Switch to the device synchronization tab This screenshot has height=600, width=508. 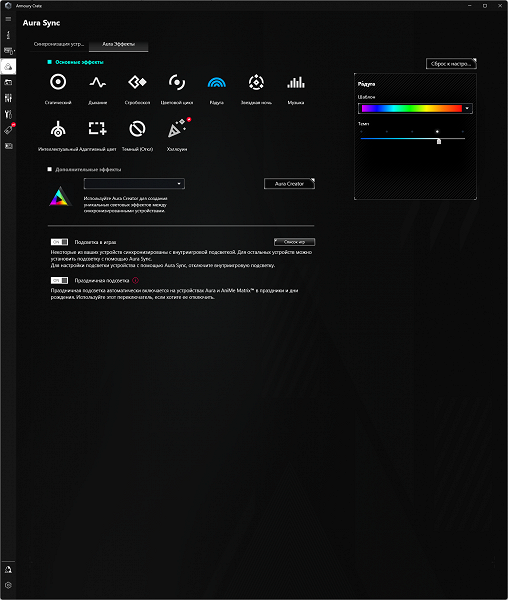pos(59,44)
